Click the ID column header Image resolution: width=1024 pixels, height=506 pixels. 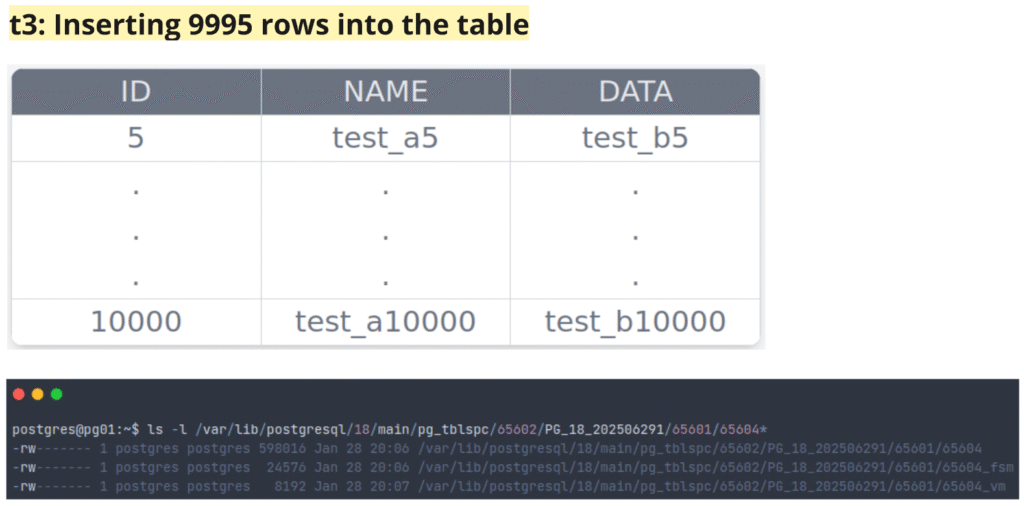tap(136, 92)
